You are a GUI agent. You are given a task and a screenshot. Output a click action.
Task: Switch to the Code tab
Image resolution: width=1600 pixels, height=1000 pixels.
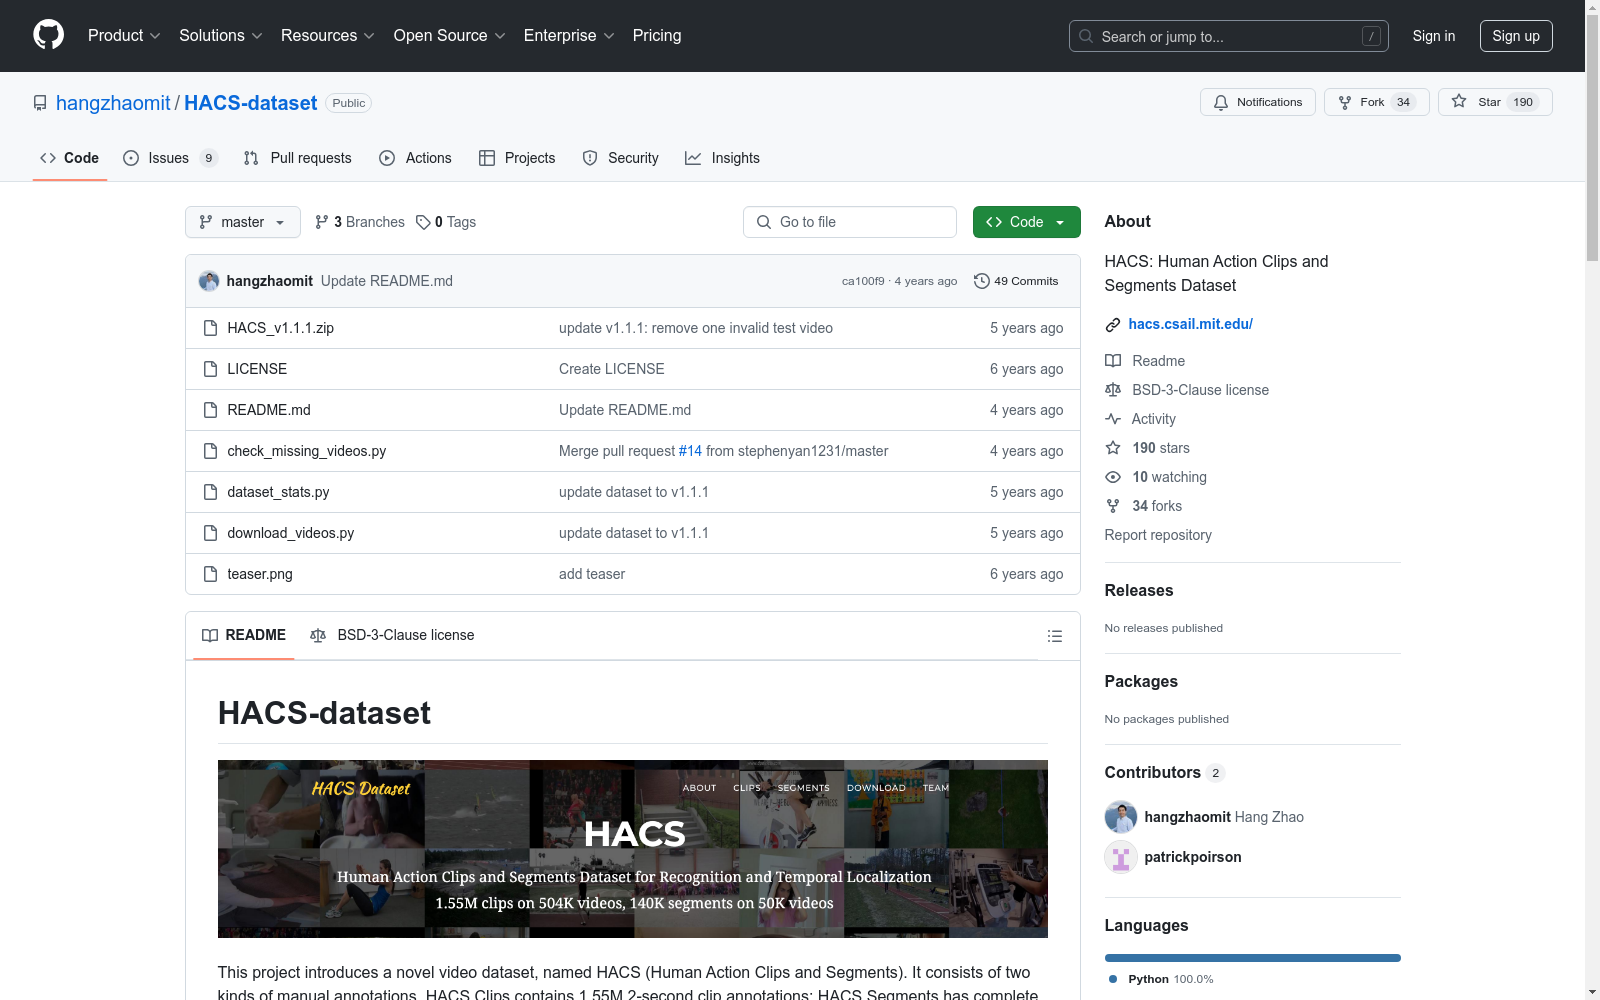tap(70, 158)
